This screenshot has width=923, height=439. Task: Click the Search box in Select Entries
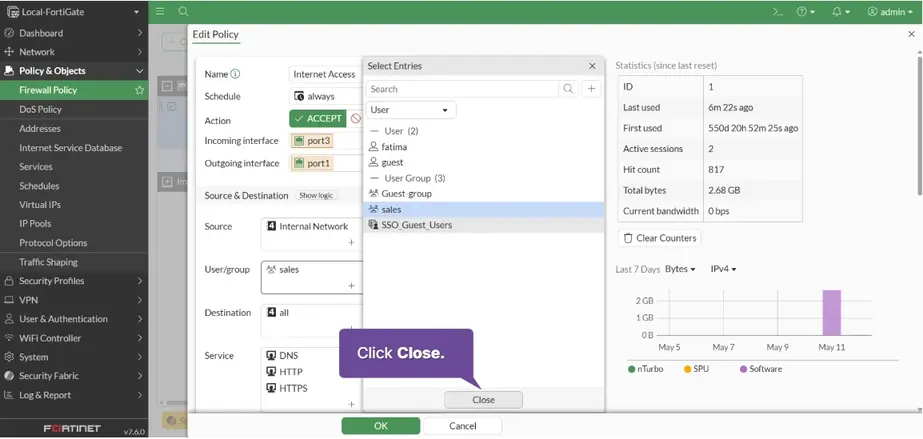tap(462, 89)
